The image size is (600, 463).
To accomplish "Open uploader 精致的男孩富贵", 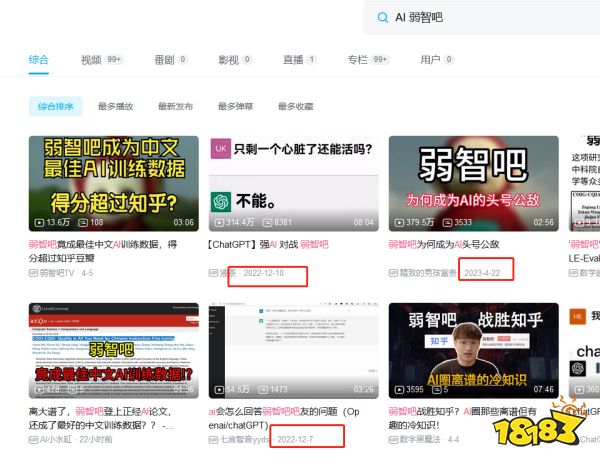I will [x=428, y=273].
